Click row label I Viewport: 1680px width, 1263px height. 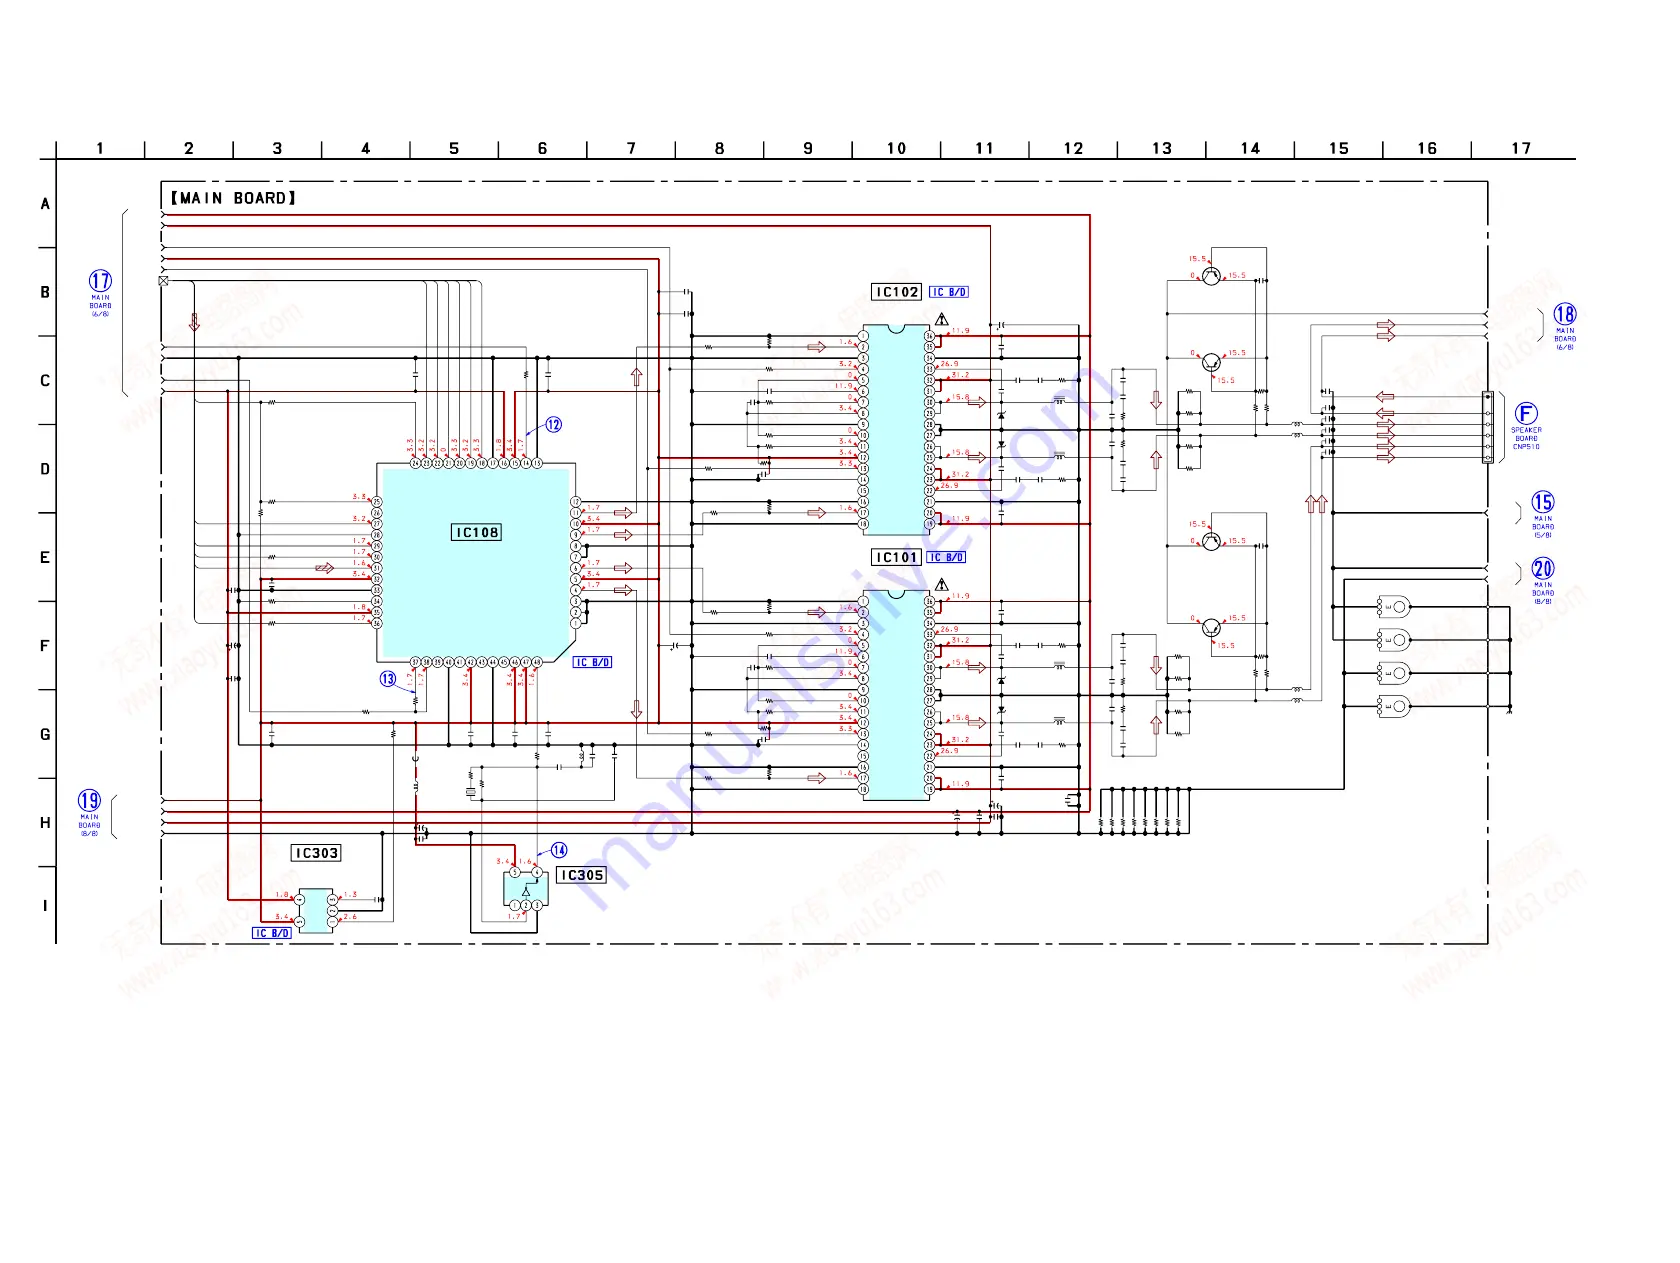point(45,906)
